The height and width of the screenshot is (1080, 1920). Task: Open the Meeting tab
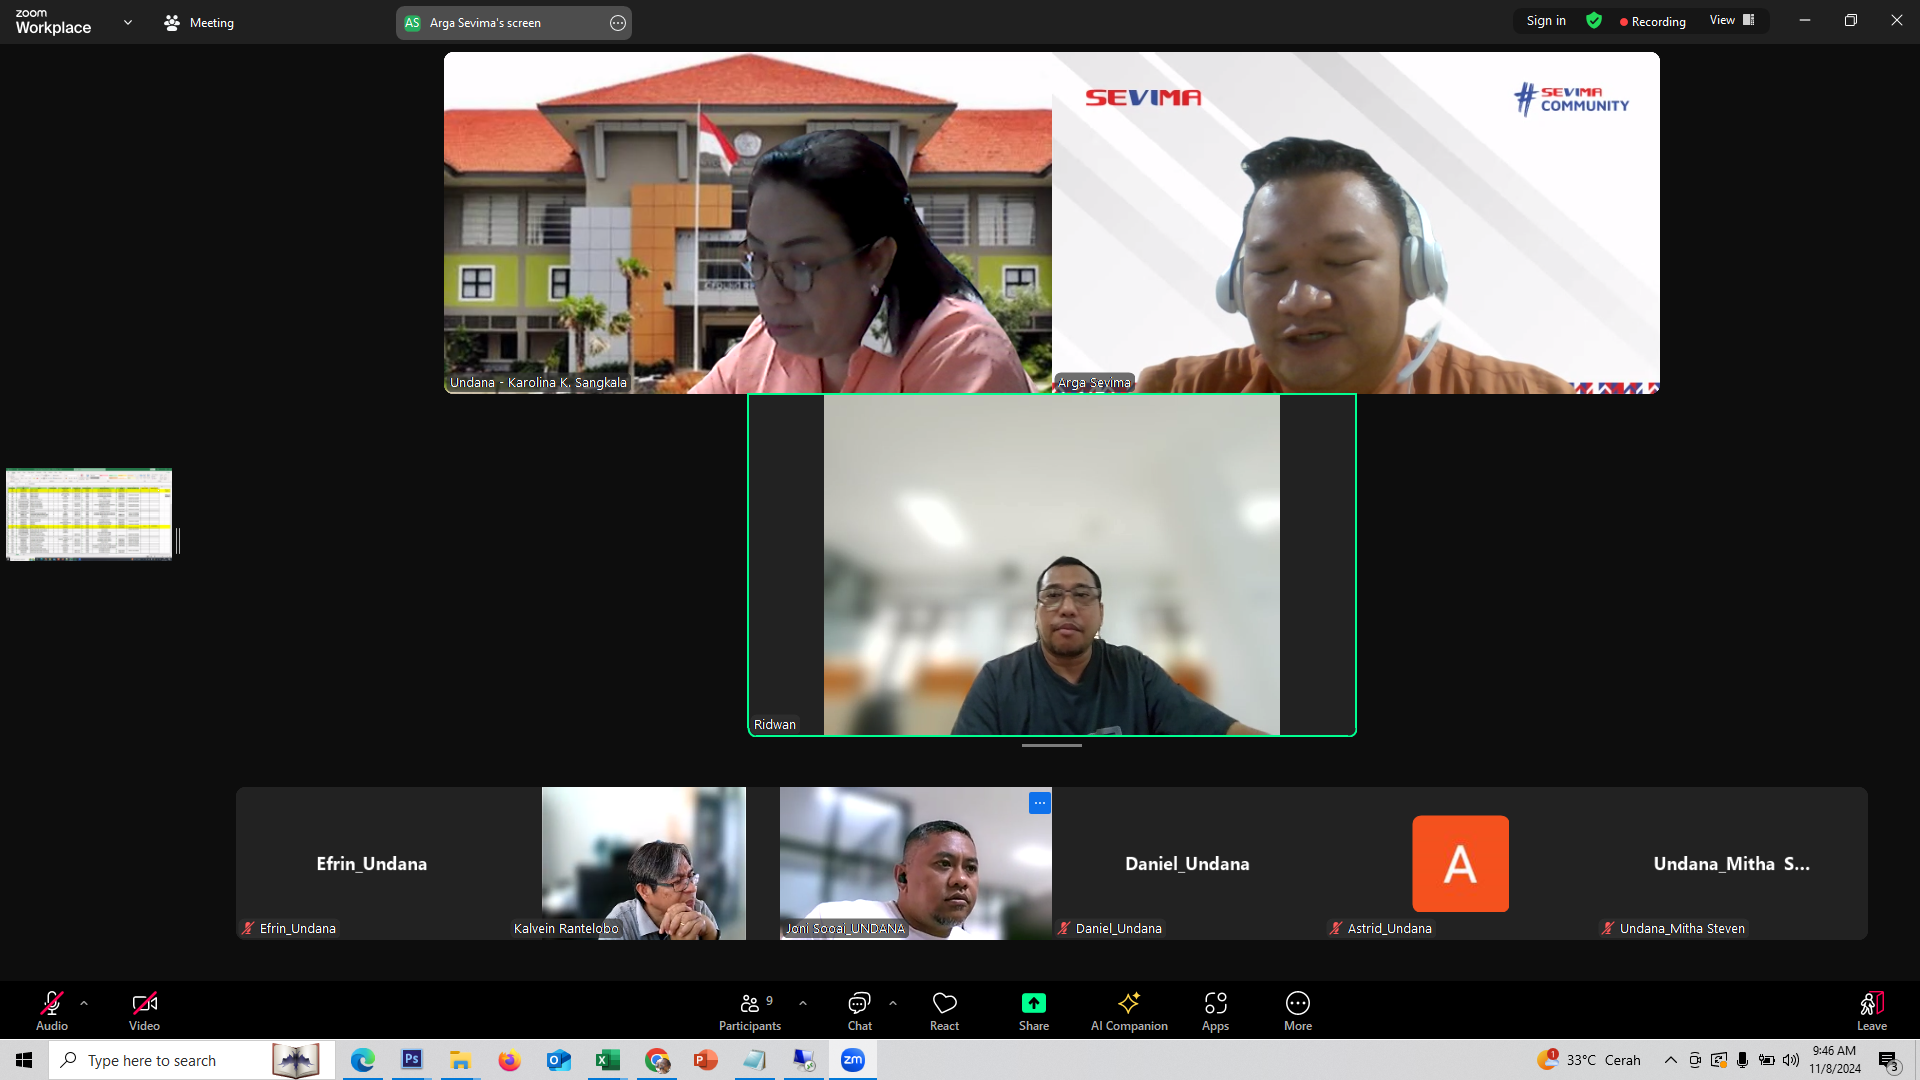[199, 22]
